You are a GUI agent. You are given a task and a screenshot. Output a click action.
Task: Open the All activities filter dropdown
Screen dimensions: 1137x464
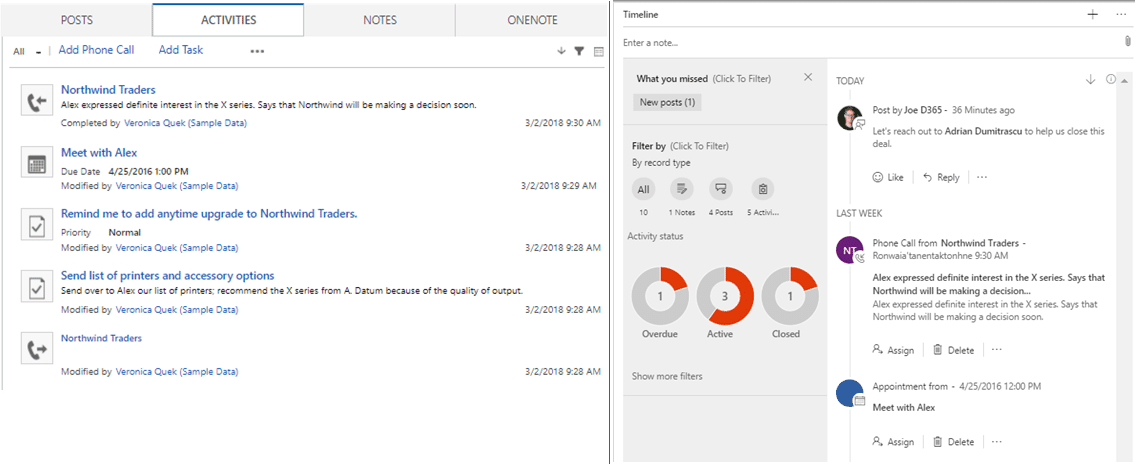27,51
